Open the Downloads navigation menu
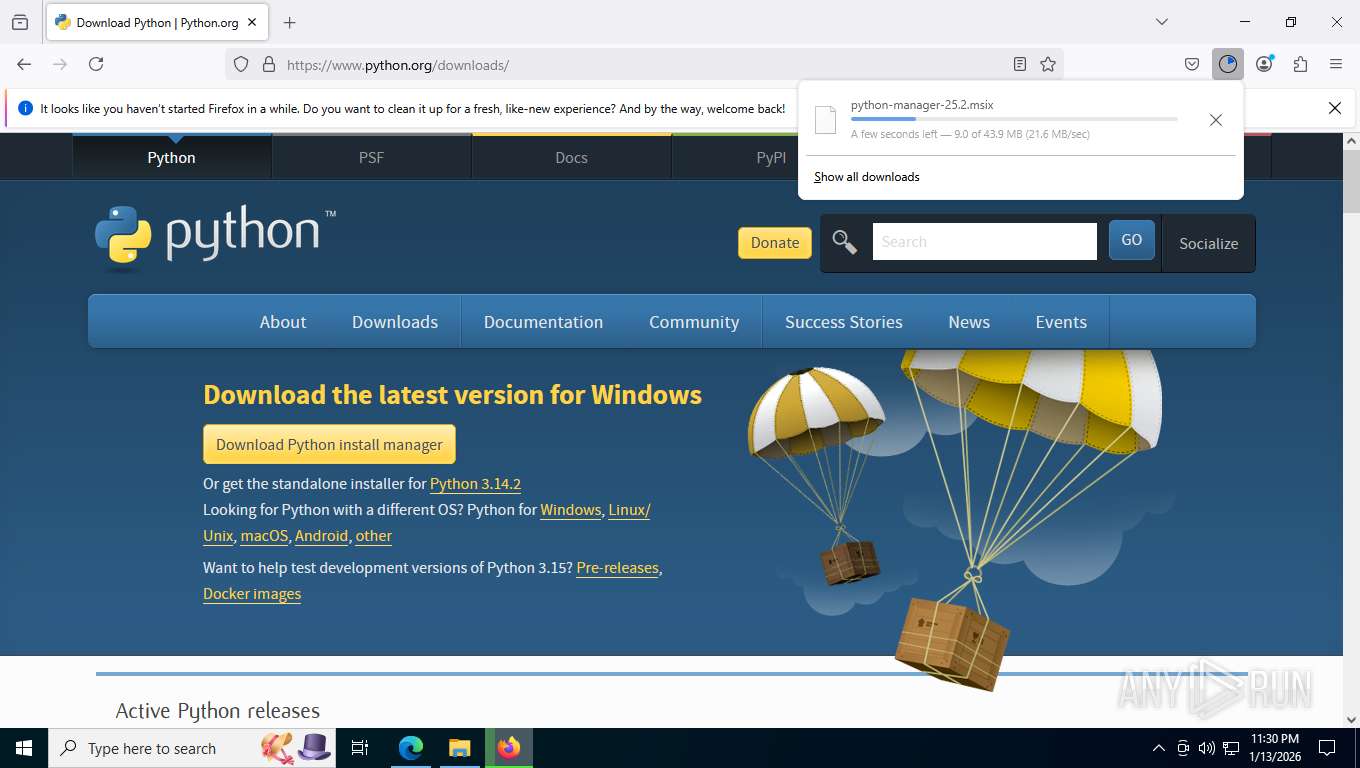 click(395, 322)
